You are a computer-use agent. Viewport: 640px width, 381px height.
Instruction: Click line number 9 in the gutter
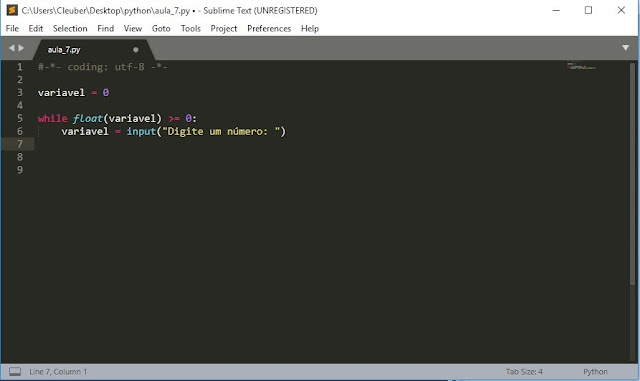pos(20,170)
